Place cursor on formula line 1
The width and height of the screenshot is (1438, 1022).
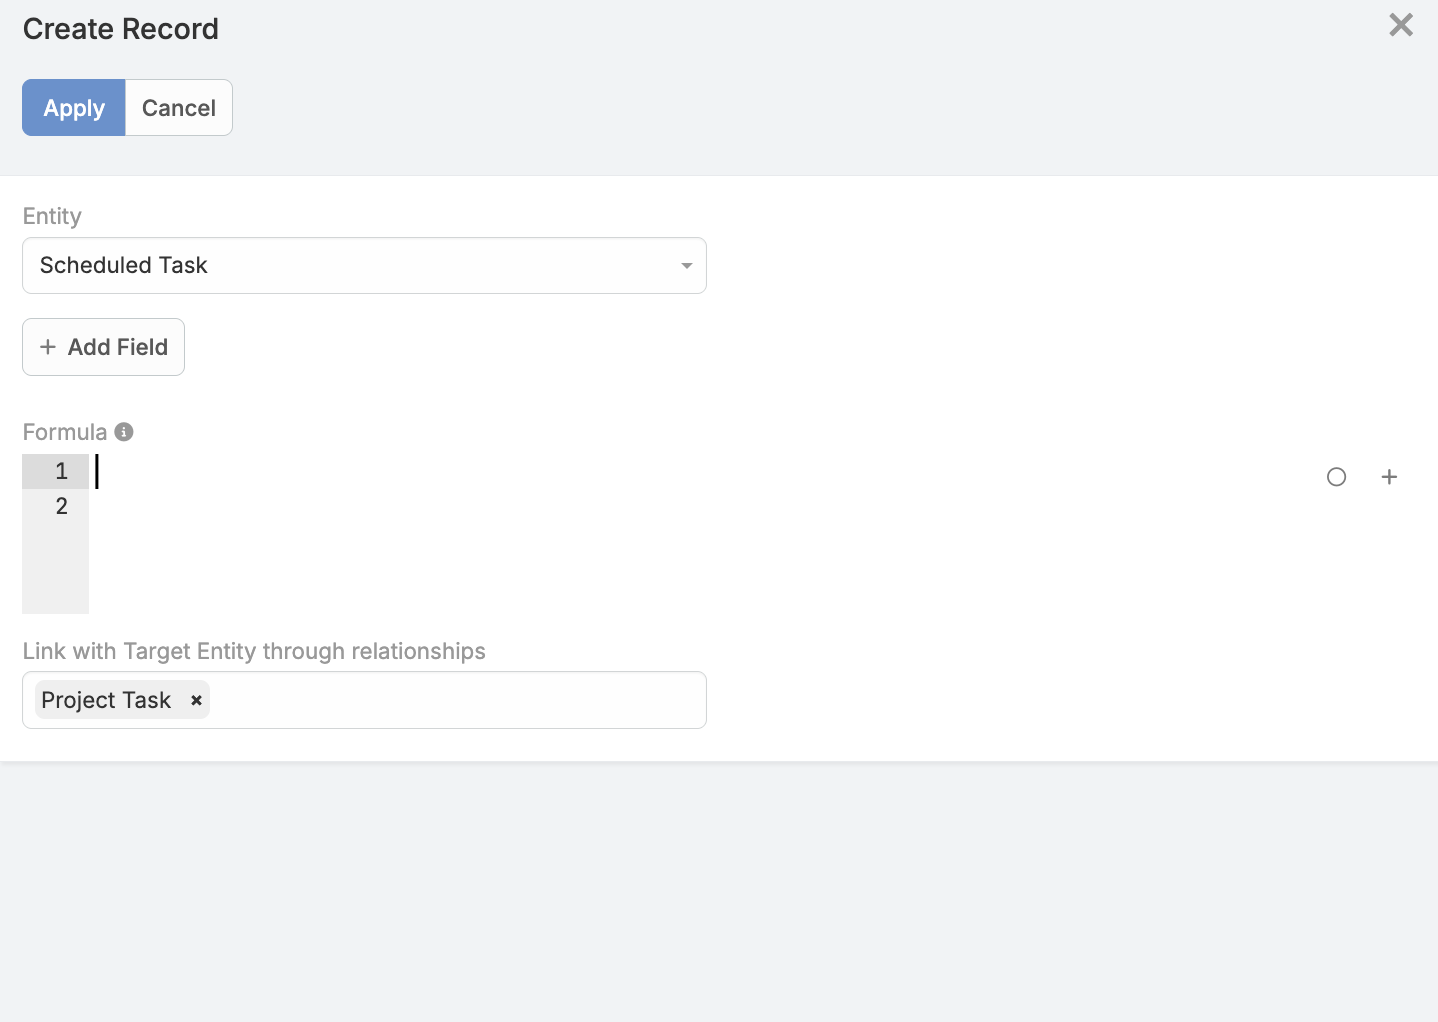(x=700, y=471)
